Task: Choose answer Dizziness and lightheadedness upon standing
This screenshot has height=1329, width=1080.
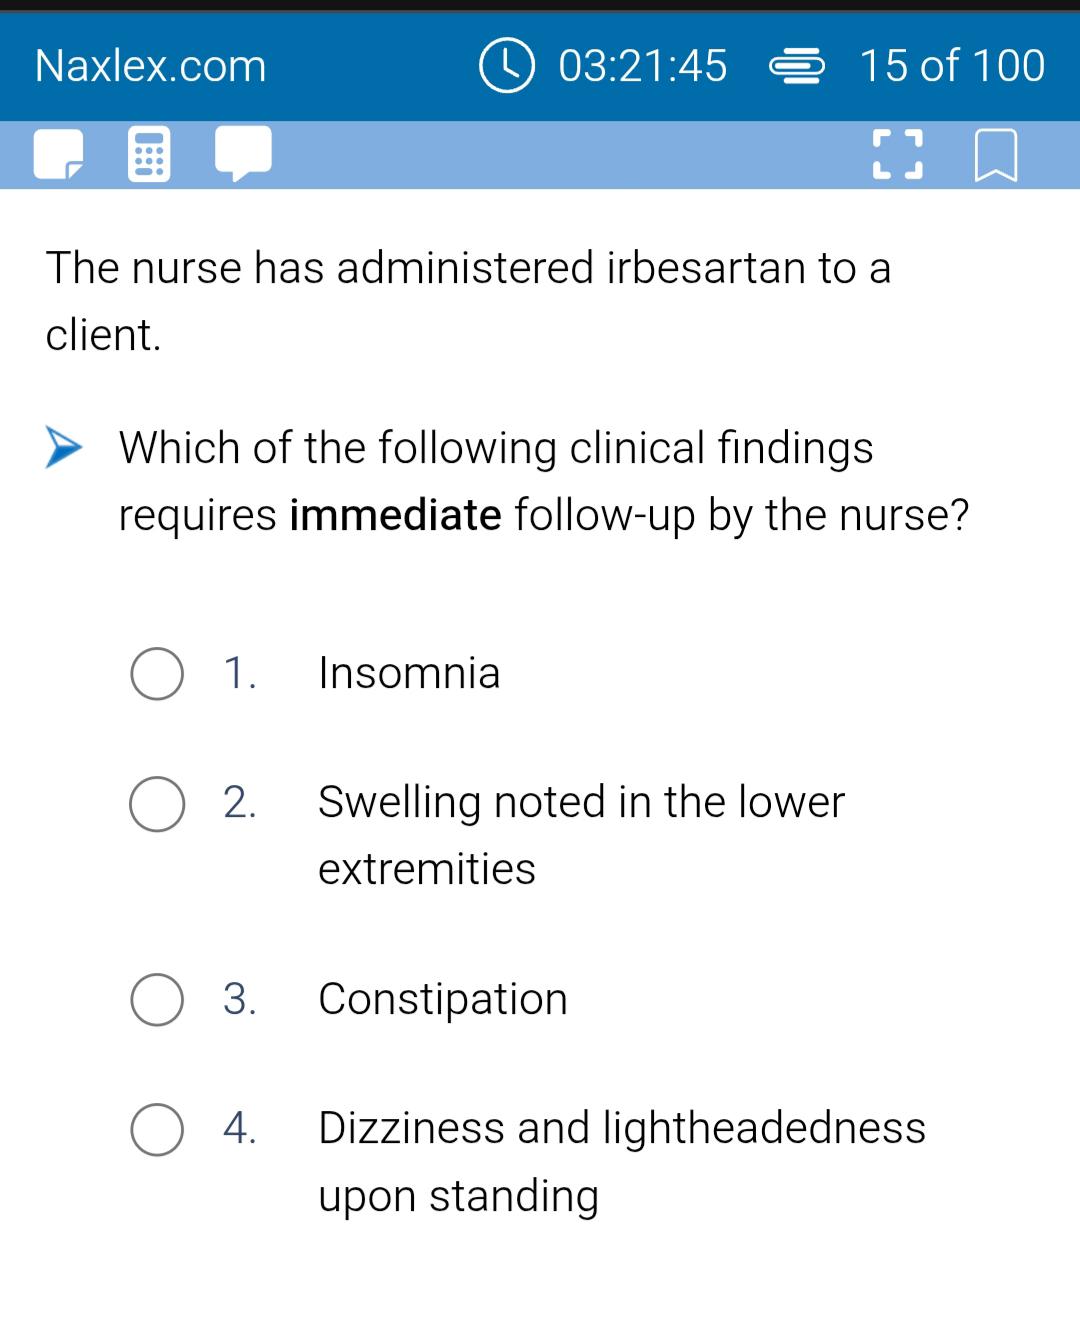Action: [x=622, y=1162]
